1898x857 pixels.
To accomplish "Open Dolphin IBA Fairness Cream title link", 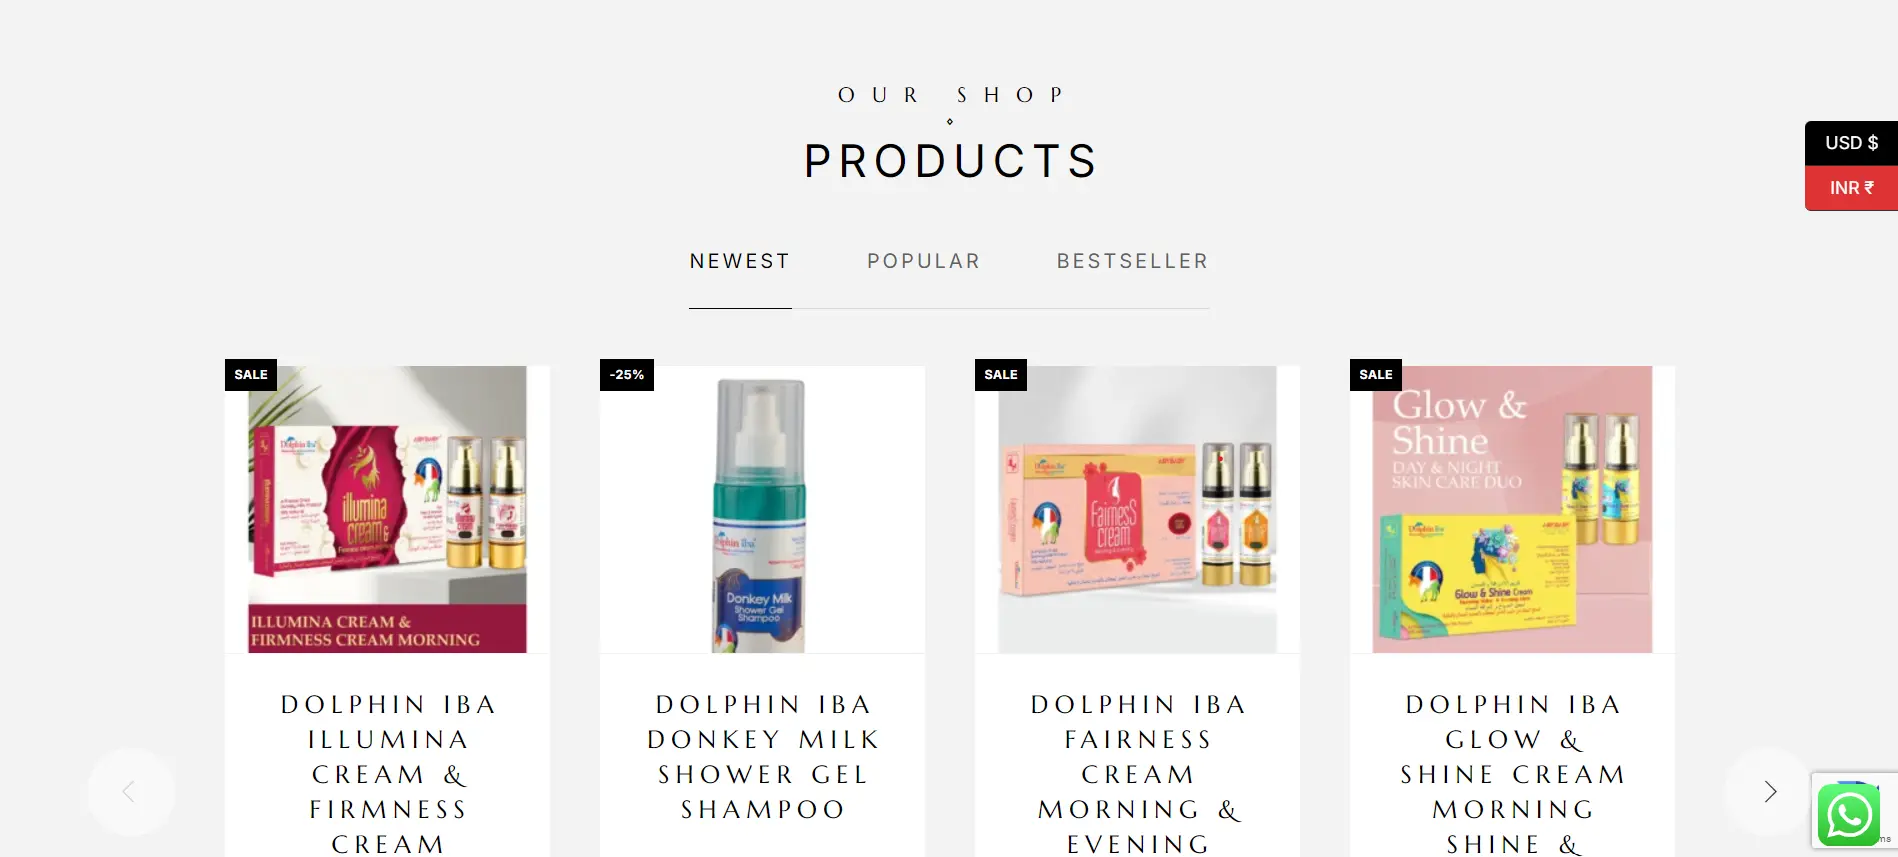I will click(x=1138, y=774).
